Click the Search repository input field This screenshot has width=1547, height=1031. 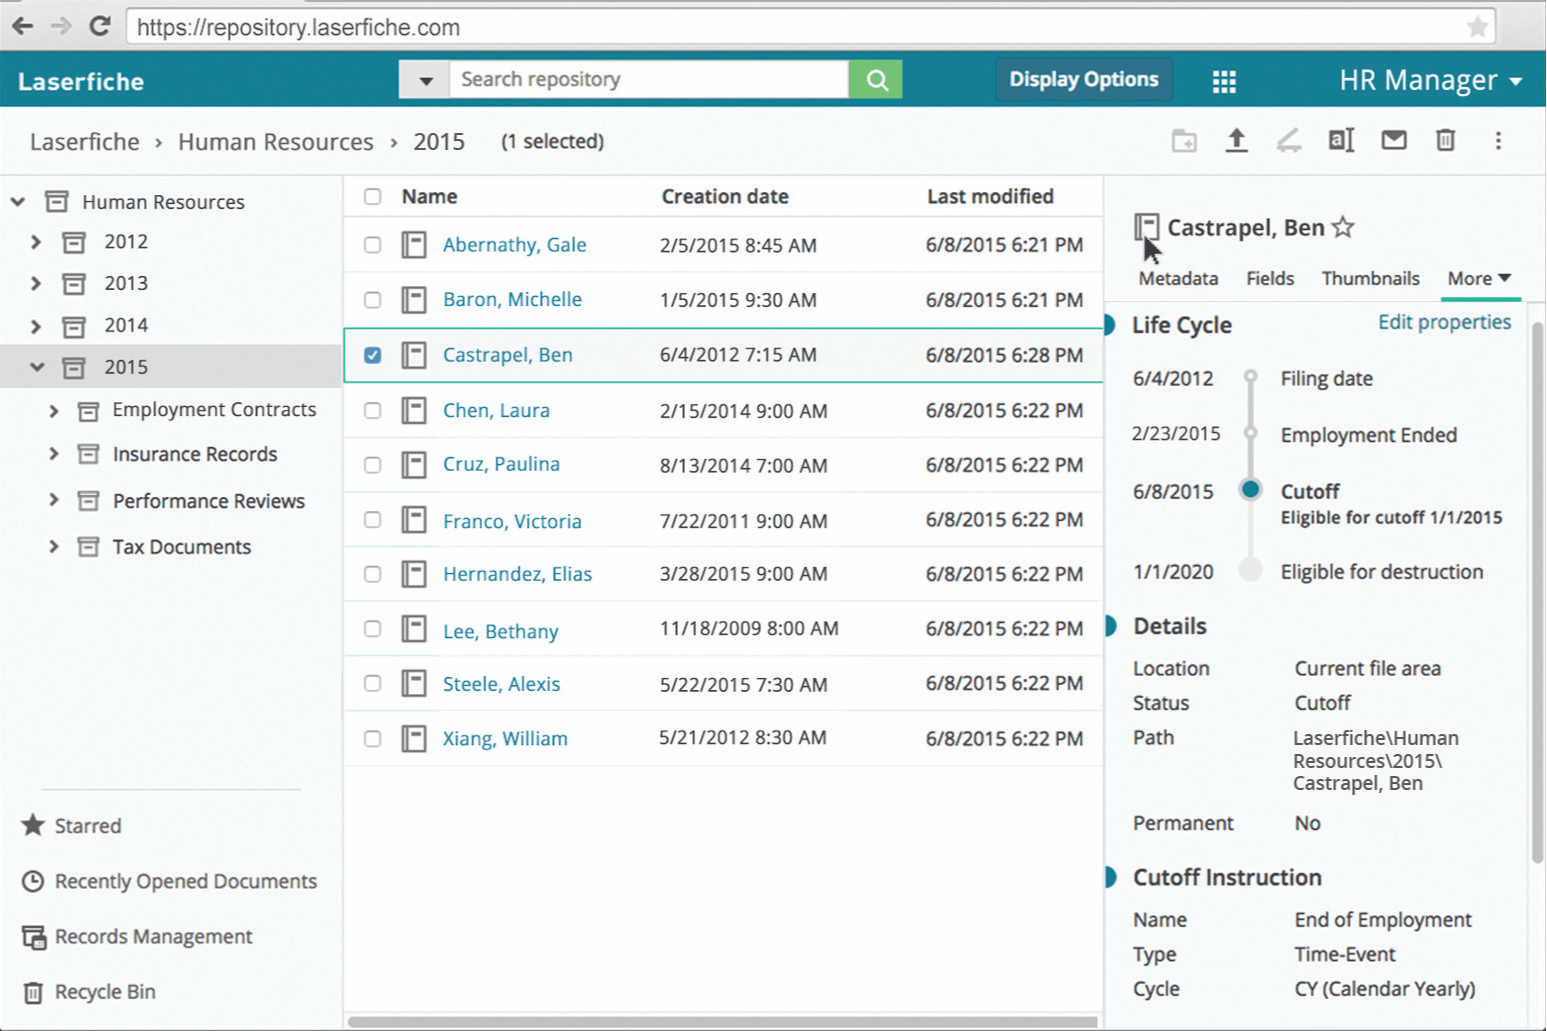649,80
